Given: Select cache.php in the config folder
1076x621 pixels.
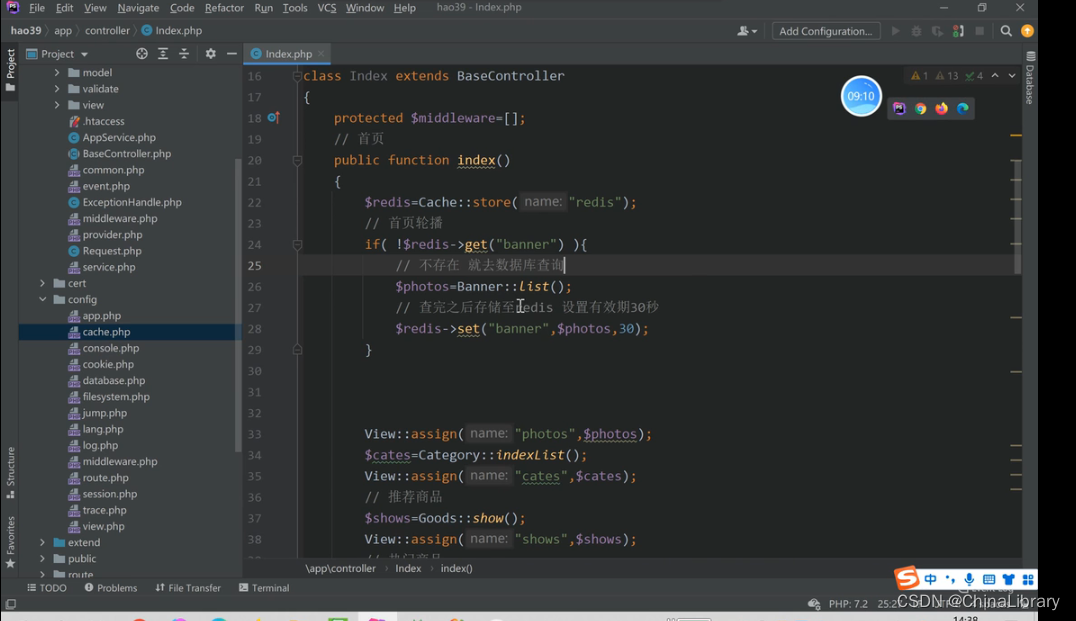Looking at the screenshot, I should [106, 331].
